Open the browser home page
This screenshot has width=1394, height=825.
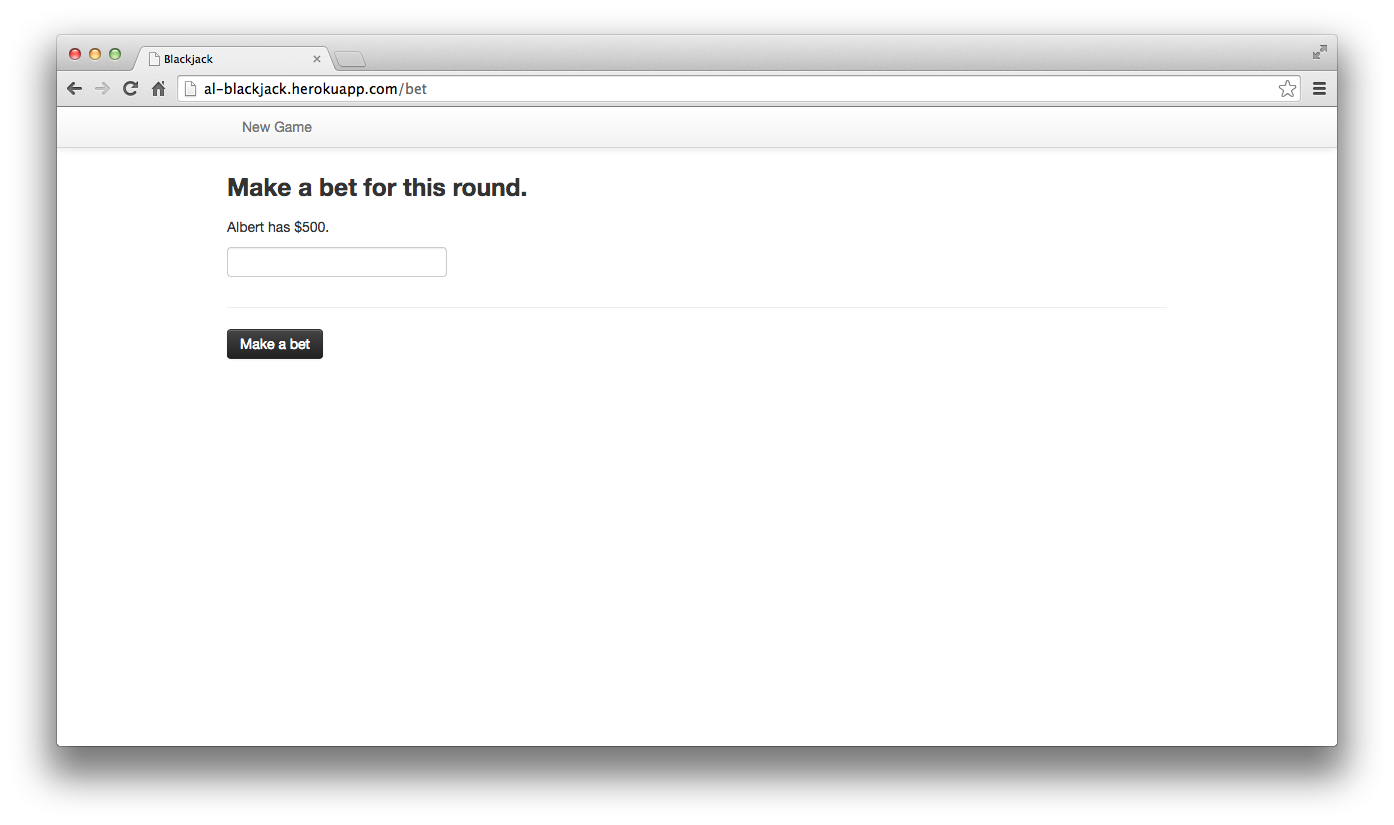point(158,89)
